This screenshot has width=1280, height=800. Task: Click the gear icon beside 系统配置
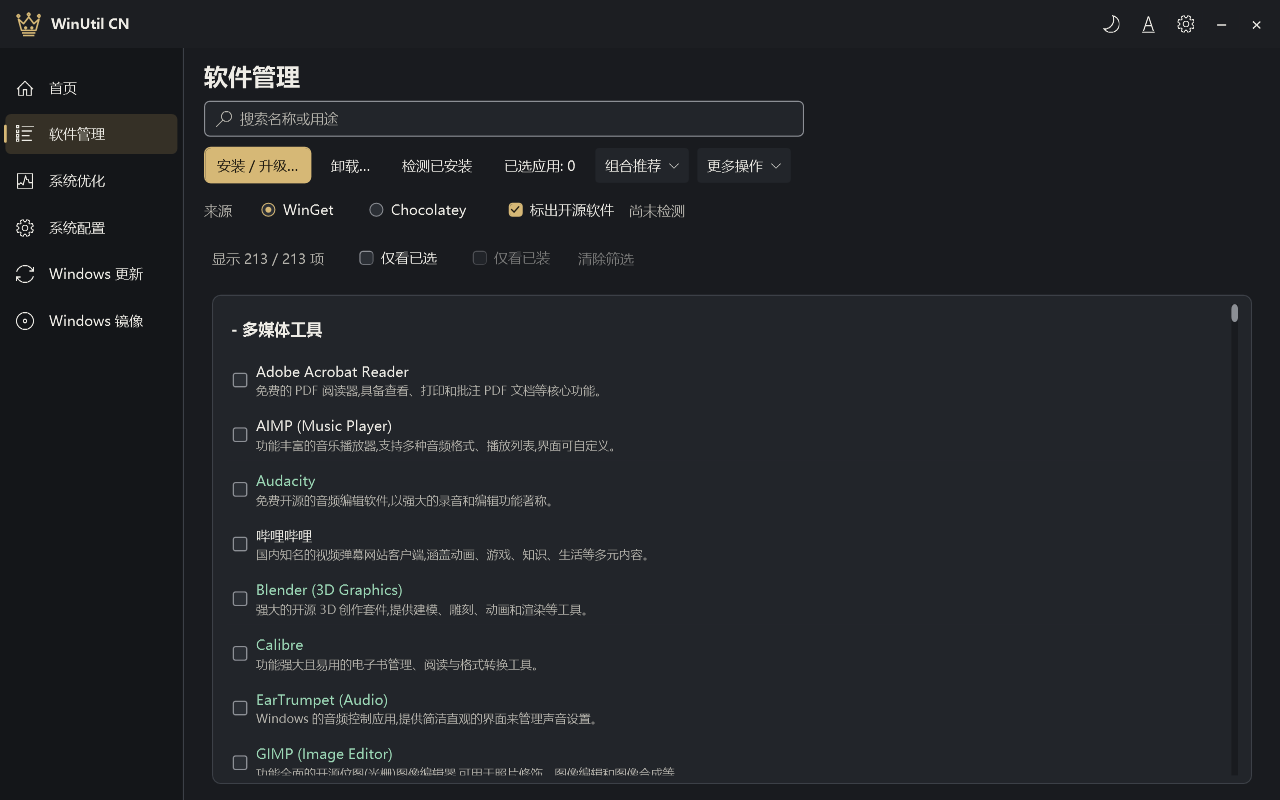coord(25,228)
